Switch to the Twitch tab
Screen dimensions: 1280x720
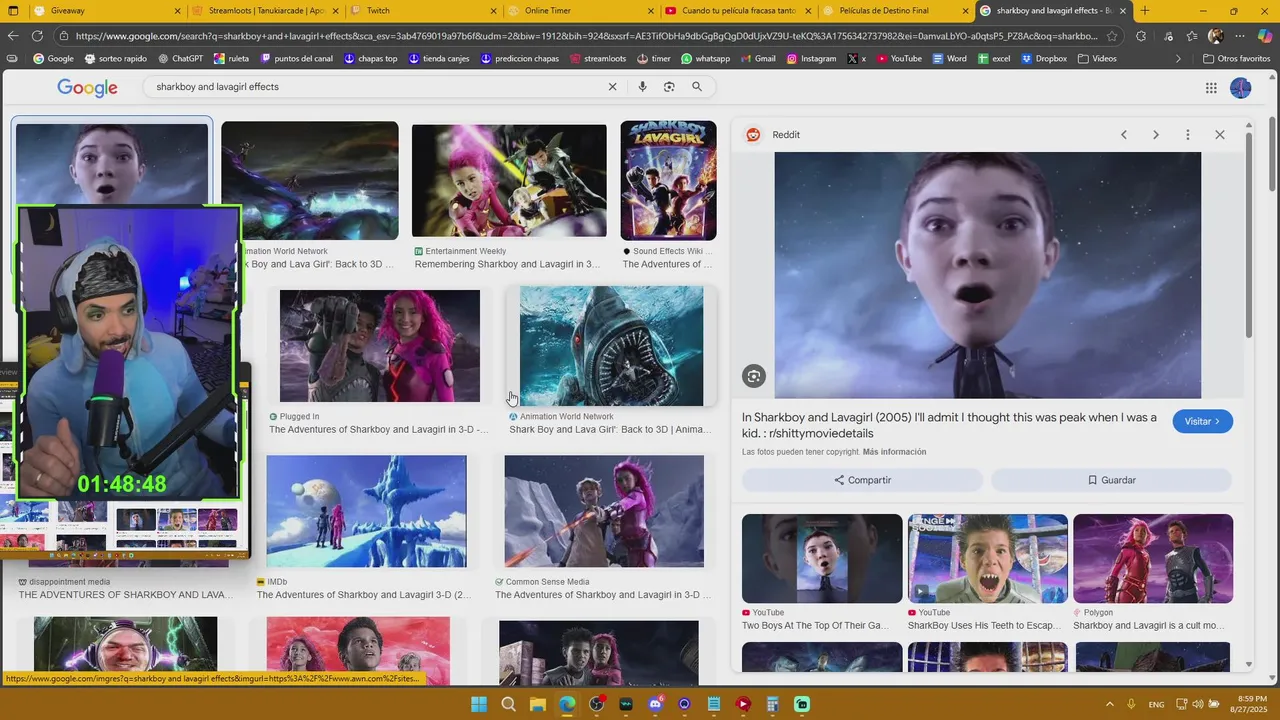421,11
